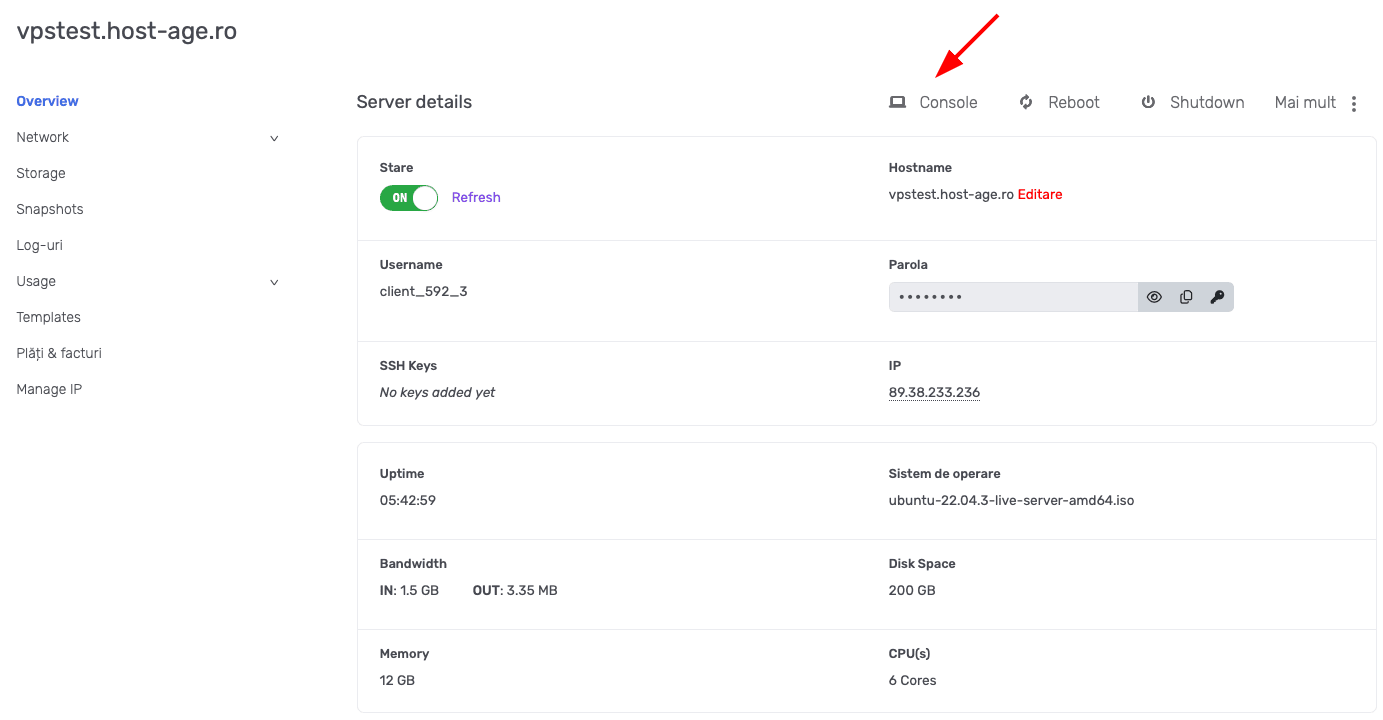The image size is (1383, 720).
Task: Open Log-uri from the sidebar
Action: pyautogui.click(x=40, y=245)
